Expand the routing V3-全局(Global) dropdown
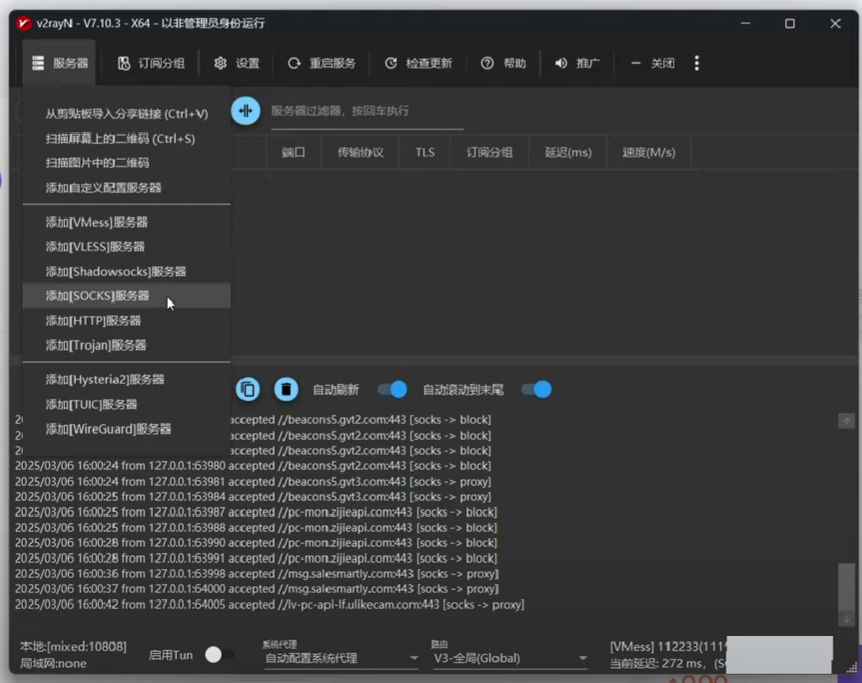 coord(510,658)
